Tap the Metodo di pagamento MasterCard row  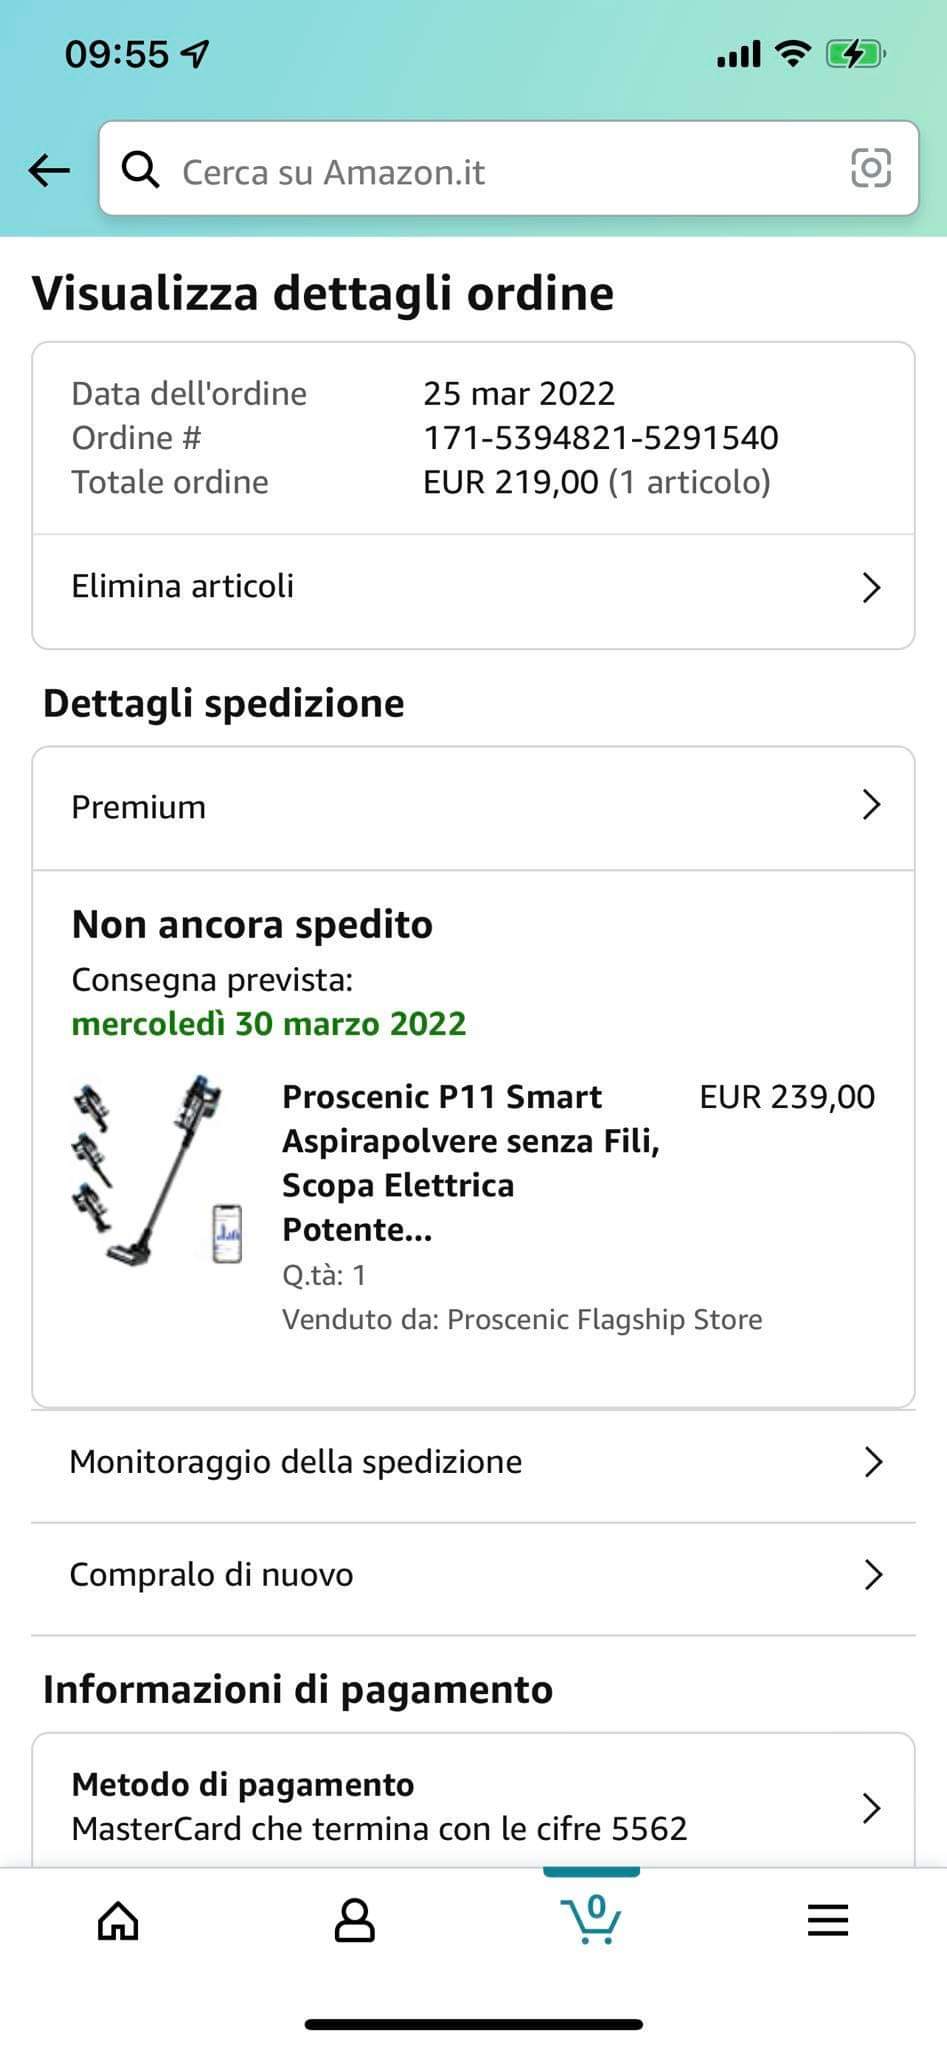380,1806
